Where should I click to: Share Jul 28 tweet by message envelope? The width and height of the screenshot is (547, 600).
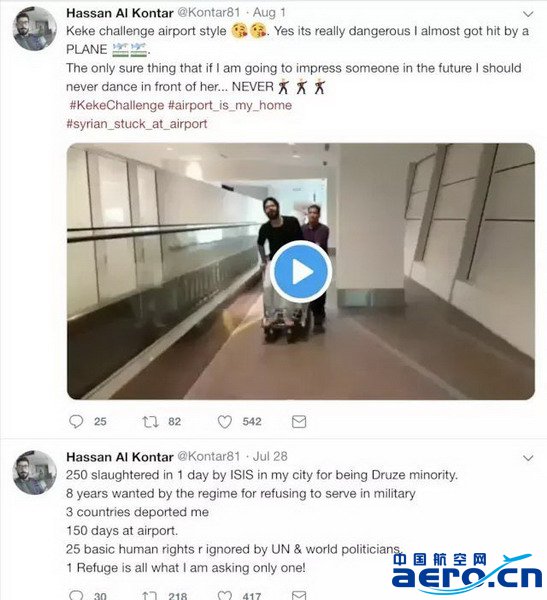point(299,595)
